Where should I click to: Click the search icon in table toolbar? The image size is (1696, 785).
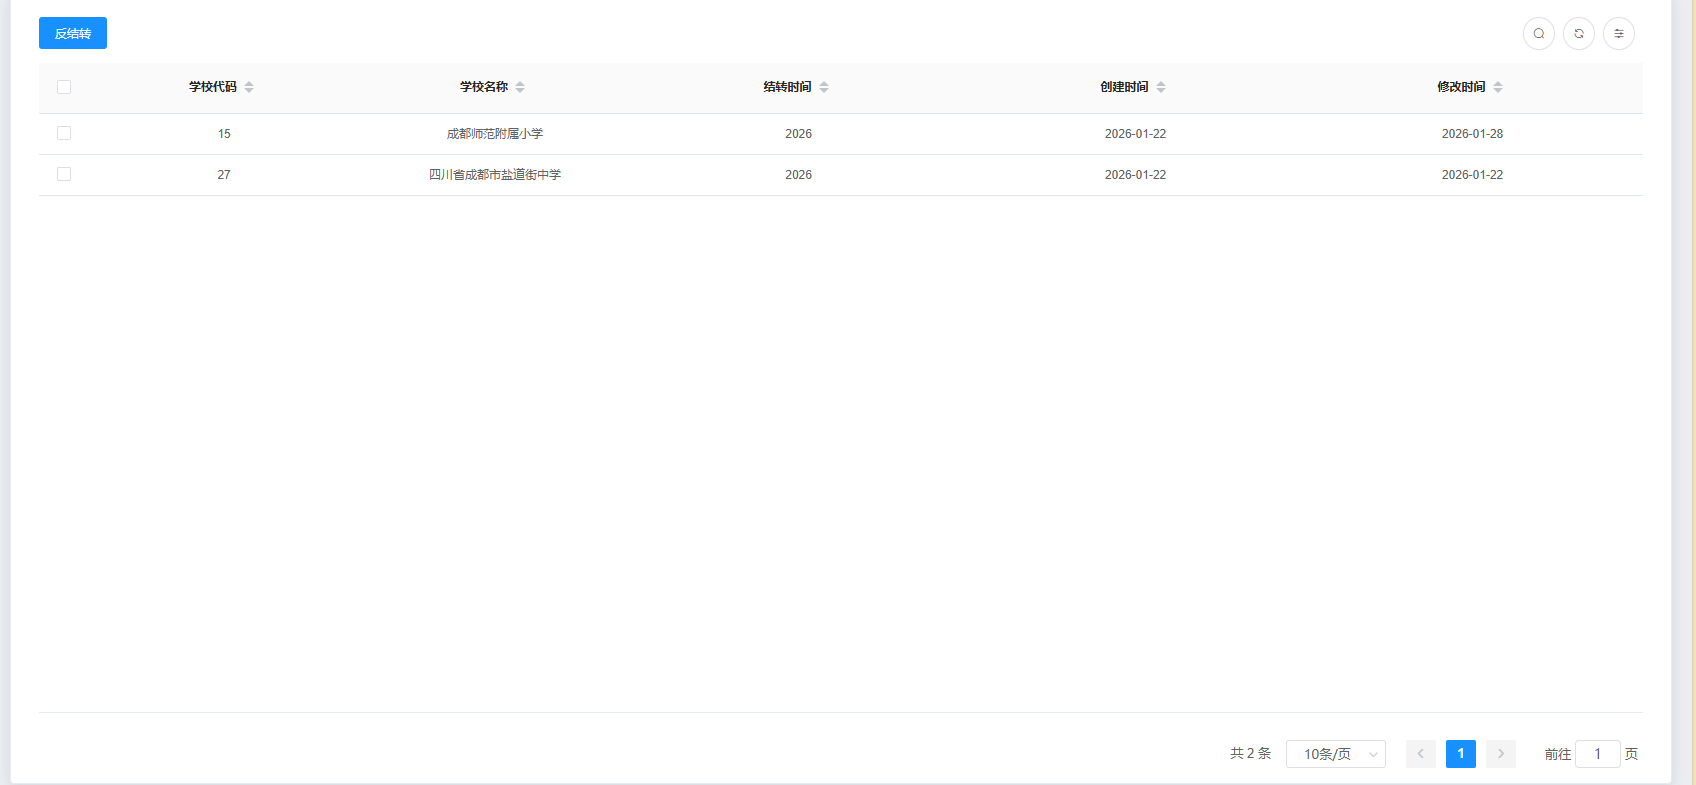coord(1538,34)
